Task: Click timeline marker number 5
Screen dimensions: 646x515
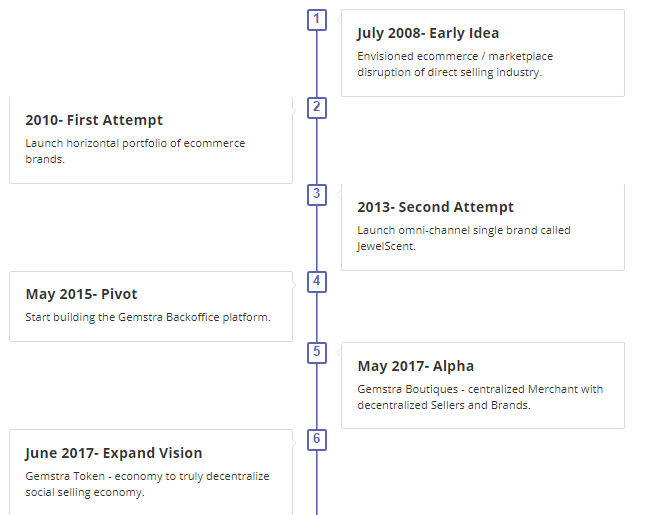Action: point(317,353)
